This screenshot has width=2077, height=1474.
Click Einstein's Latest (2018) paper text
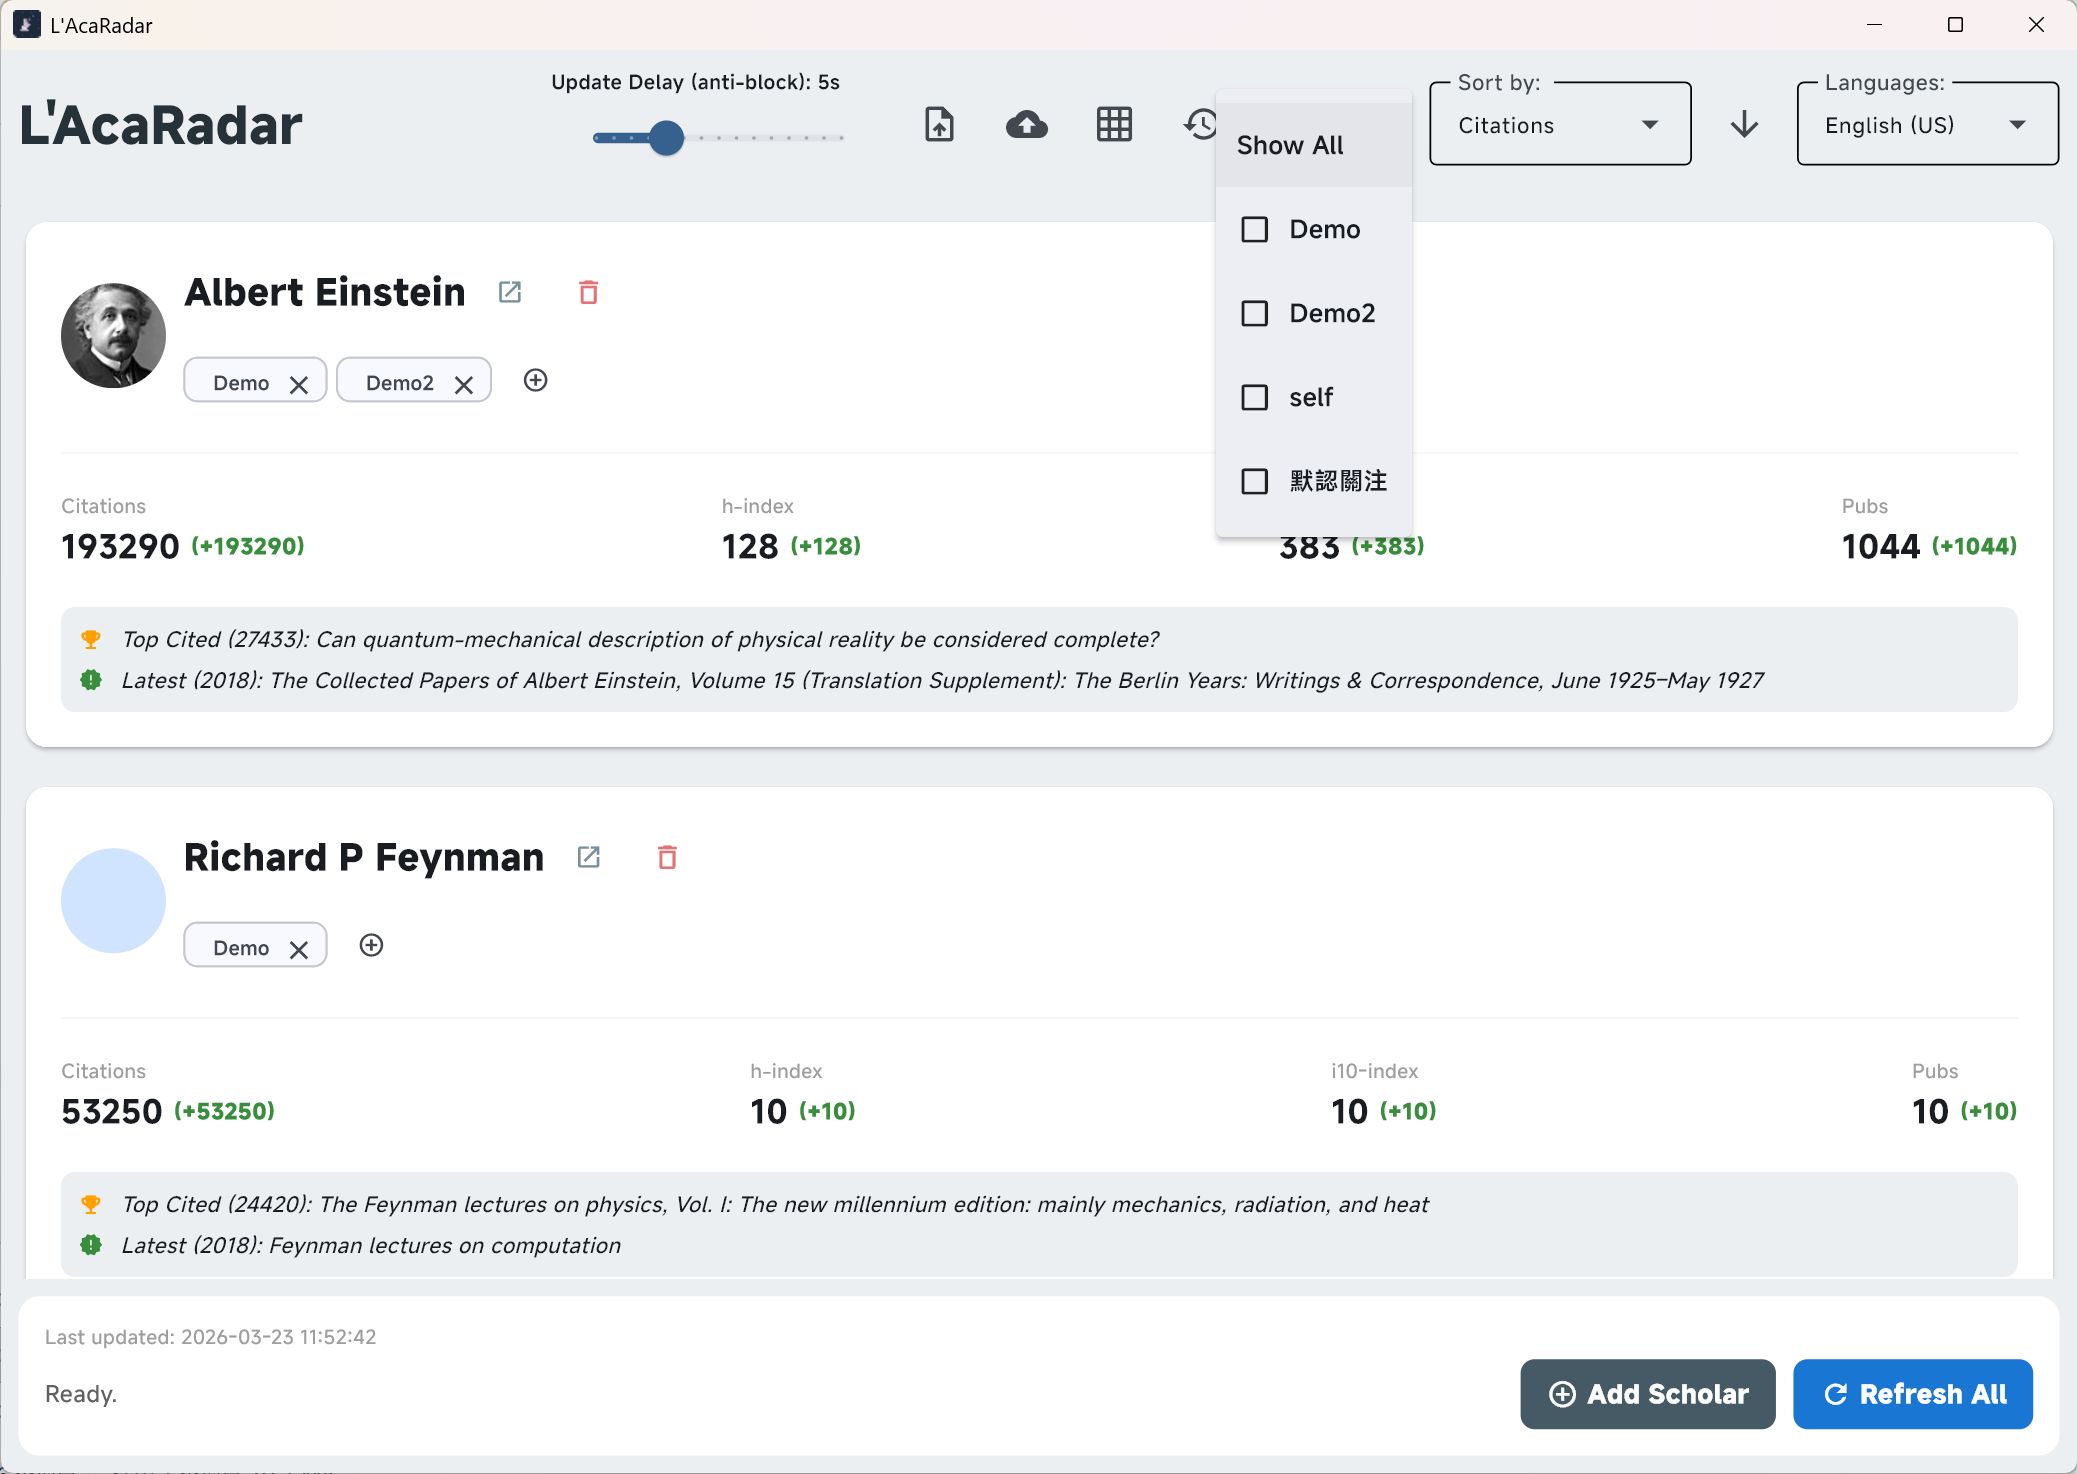pos(942,680)
